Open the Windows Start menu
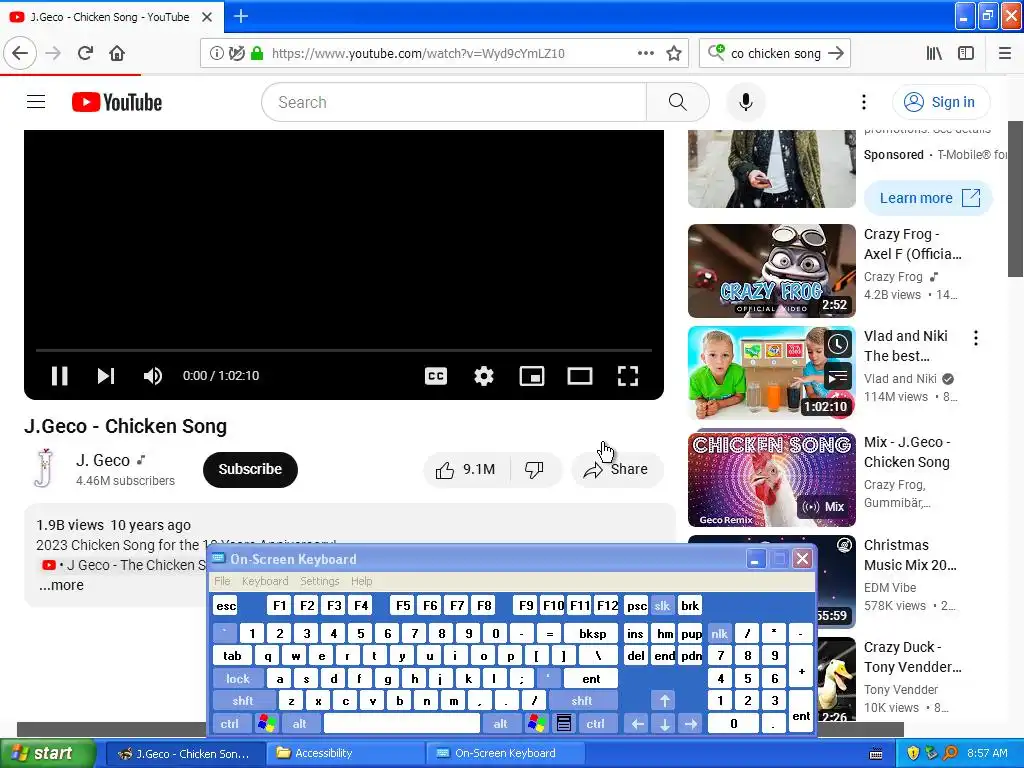1024x768 pixels. (46, 754)
